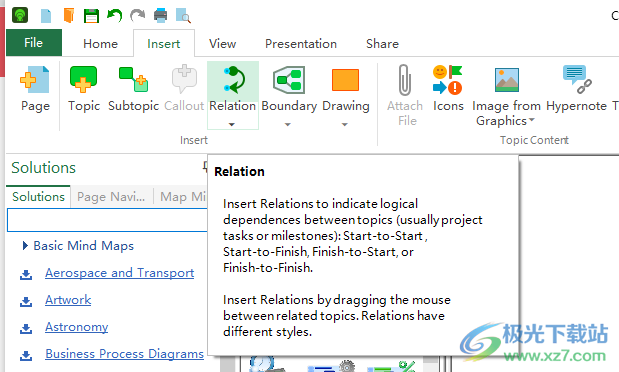Open the Presentation ribbon tab
This screenshot has height=372, width=619.
coord(301,43)
